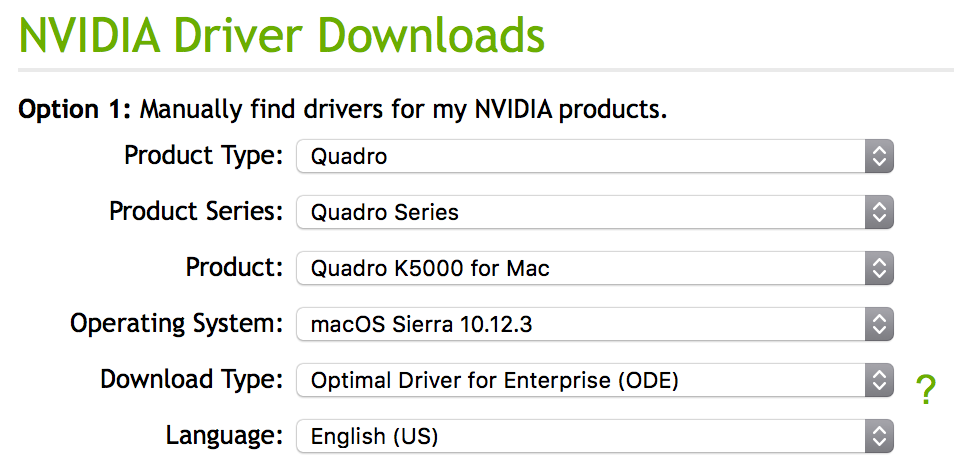
Task: Click the up-down arrows beside Quadro K5000 for Mac
Action: pyautogui.click(x=878, y=268)
